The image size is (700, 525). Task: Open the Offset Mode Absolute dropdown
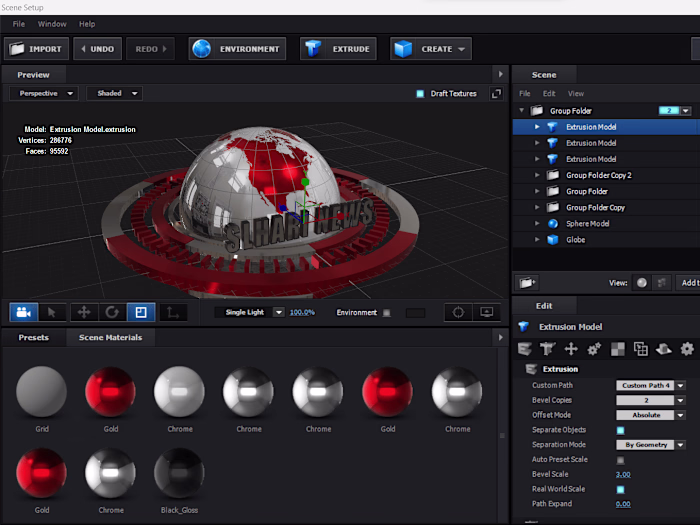point(650,415)
